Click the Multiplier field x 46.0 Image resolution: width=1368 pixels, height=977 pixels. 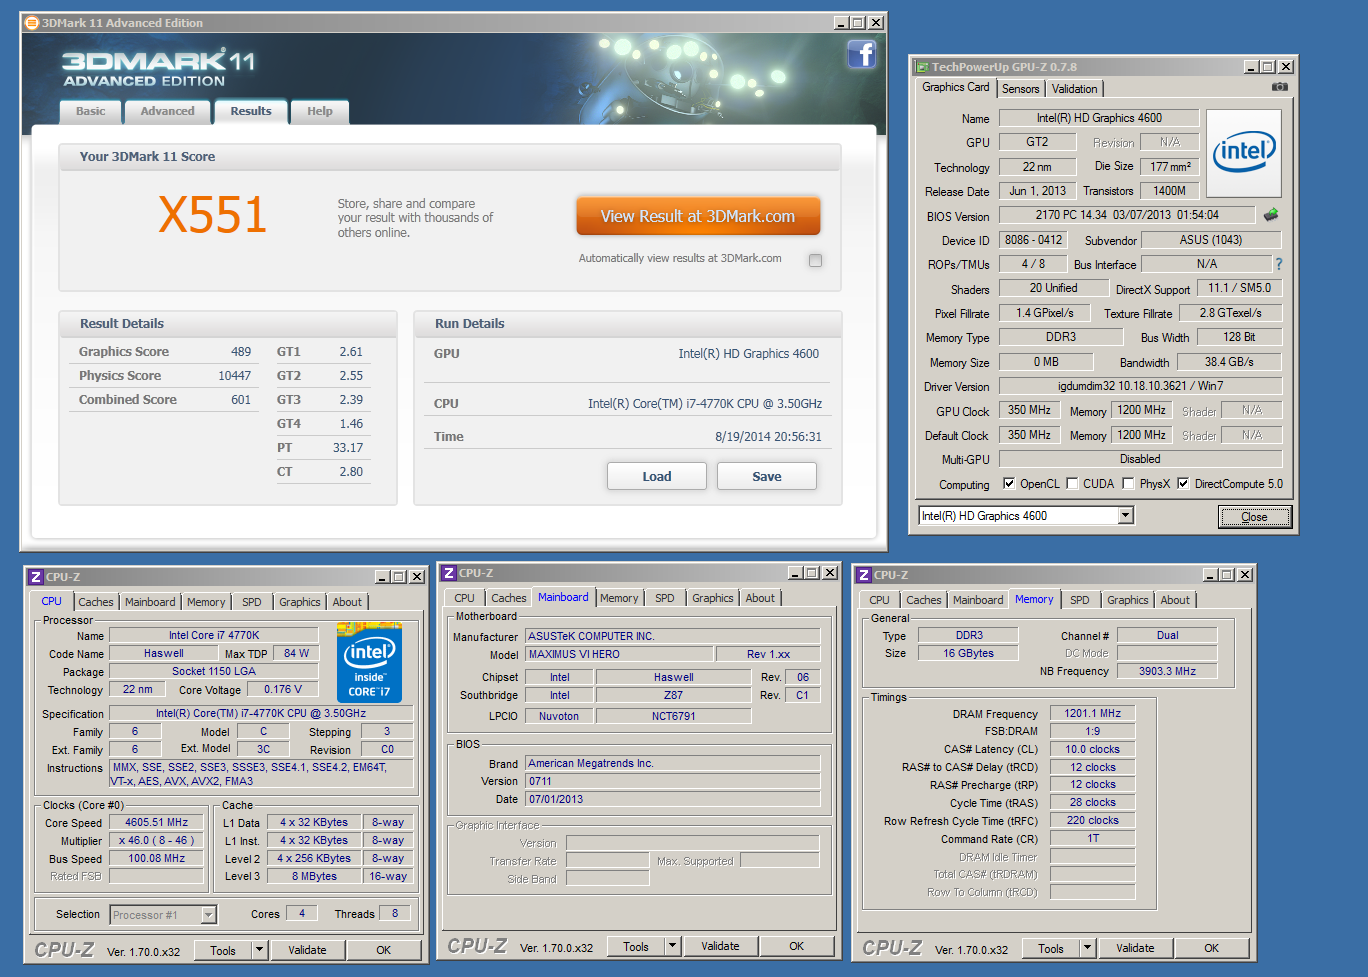click(157, 840)
